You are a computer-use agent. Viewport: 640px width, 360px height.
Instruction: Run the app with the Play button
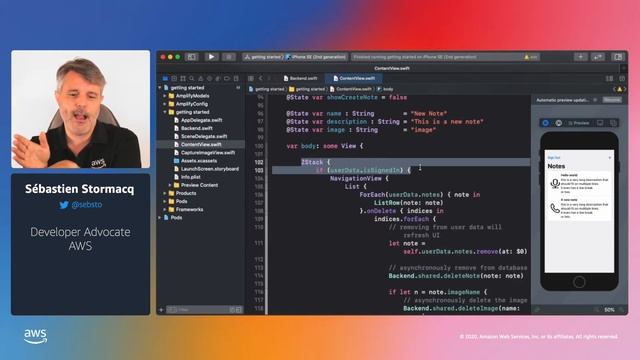211,57
